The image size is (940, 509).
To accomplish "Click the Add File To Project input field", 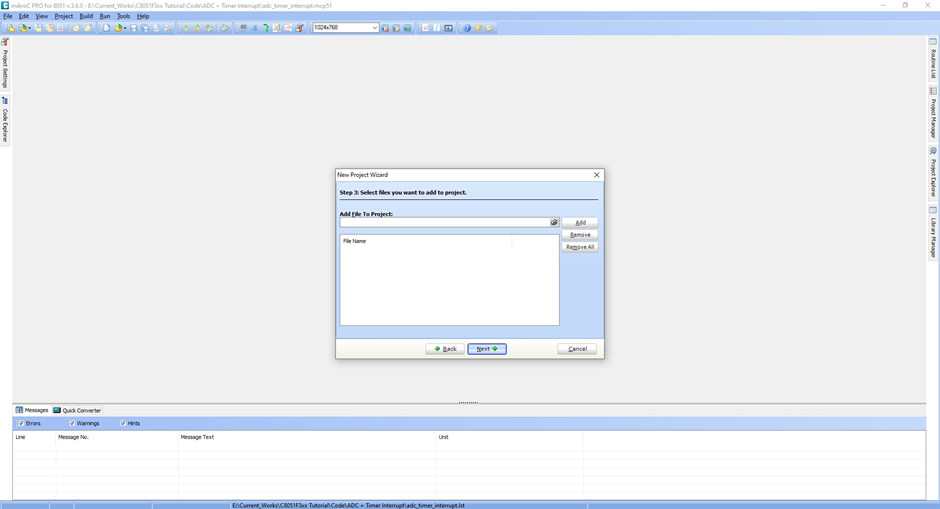I will tap(445, 222).
